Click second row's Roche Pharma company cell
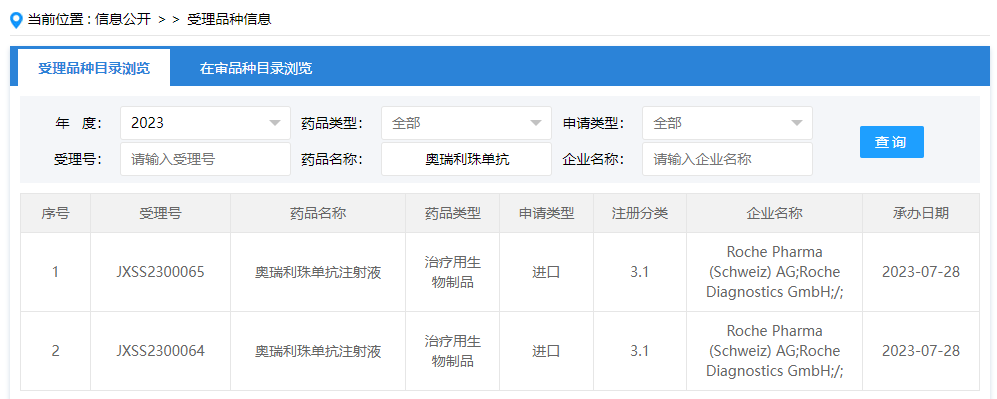Viewport: 997px width, 399px height. click(774, 351)
